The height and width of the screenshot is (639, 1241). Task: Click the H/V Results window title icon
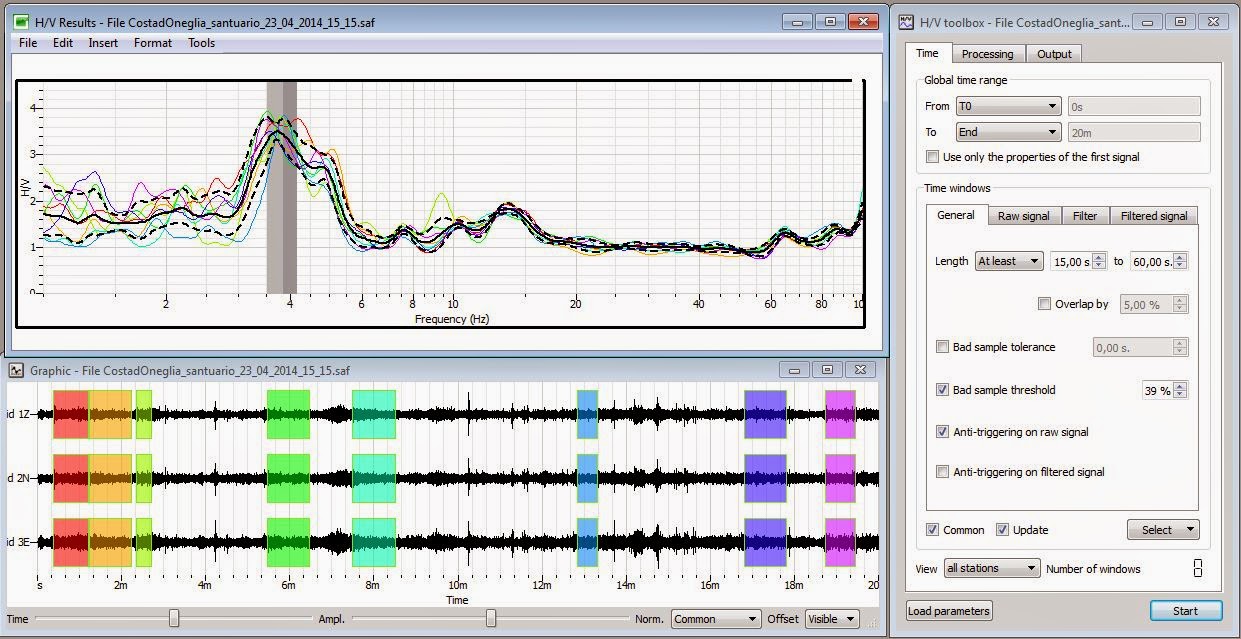(x=21, y=21)
